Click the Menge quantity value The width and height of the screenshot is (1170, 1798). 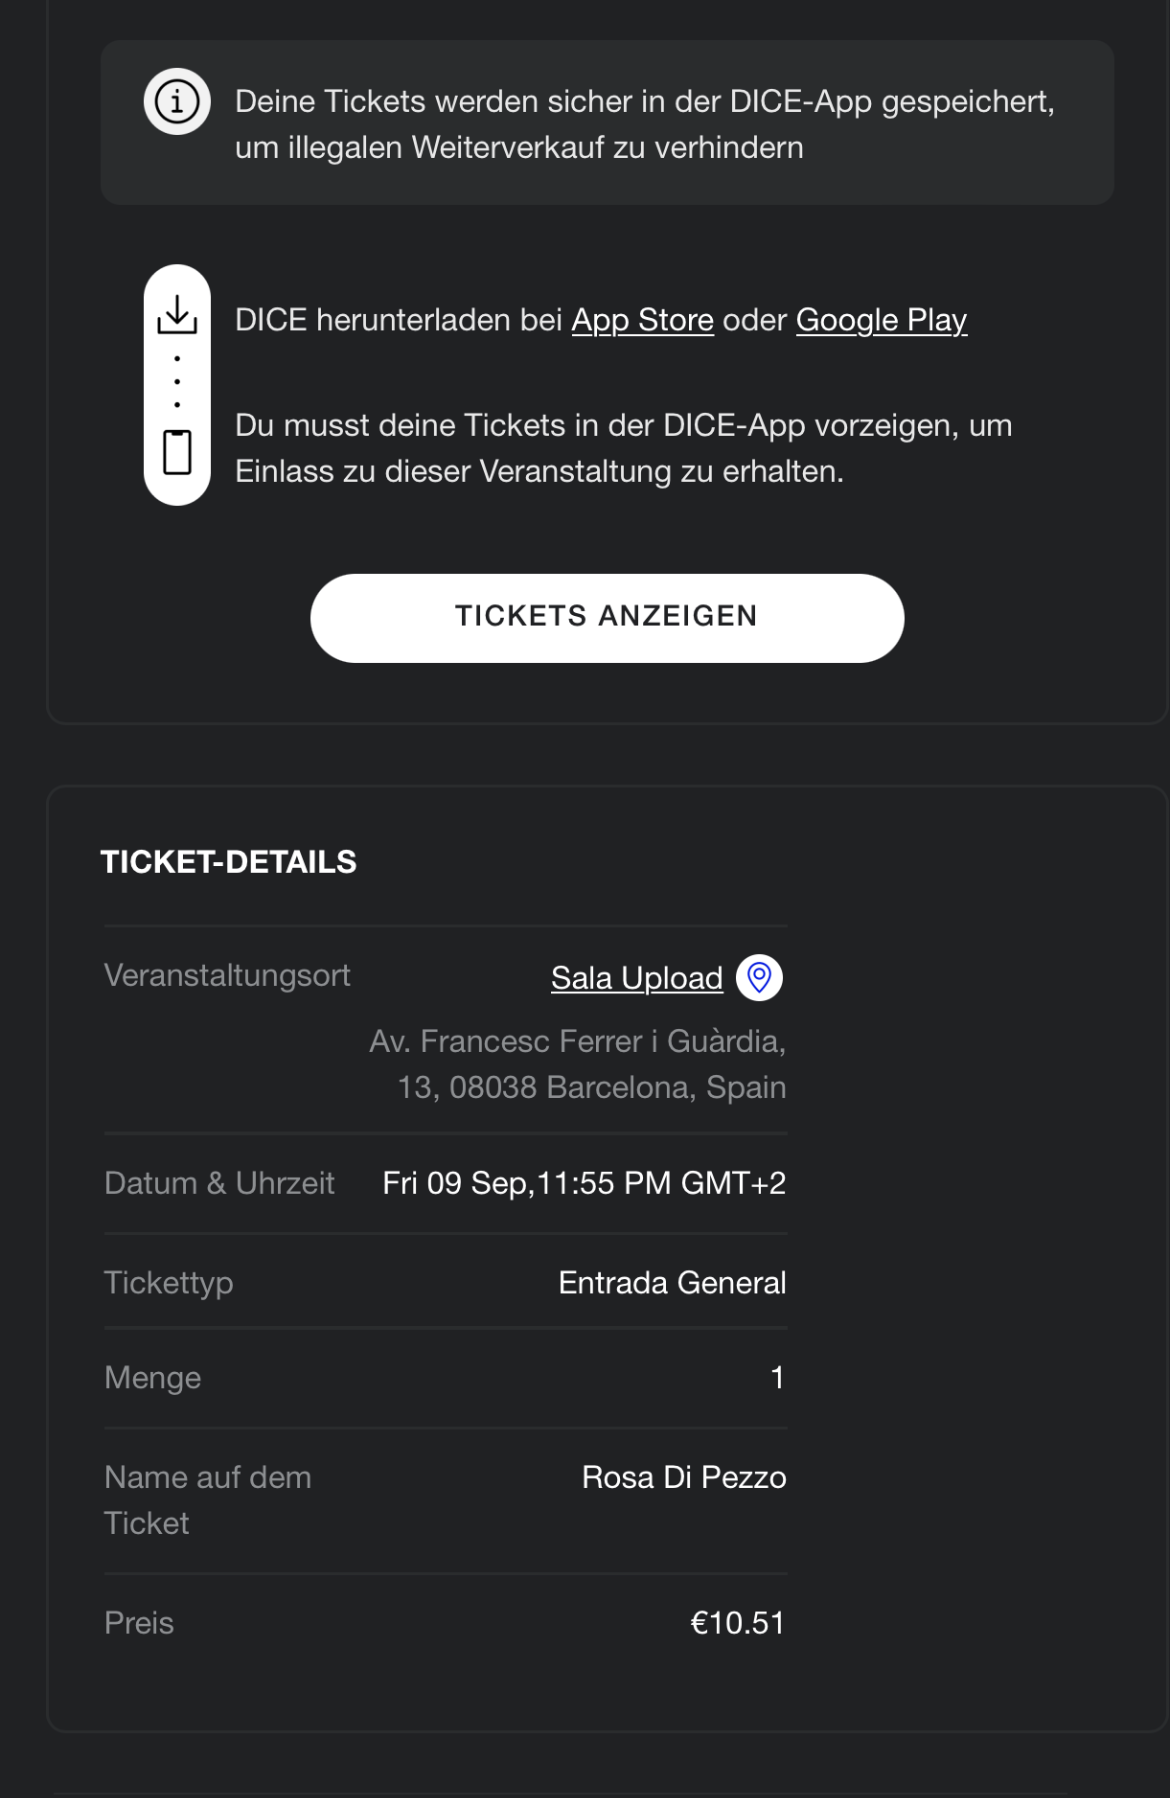click(x=777, y=1378)
